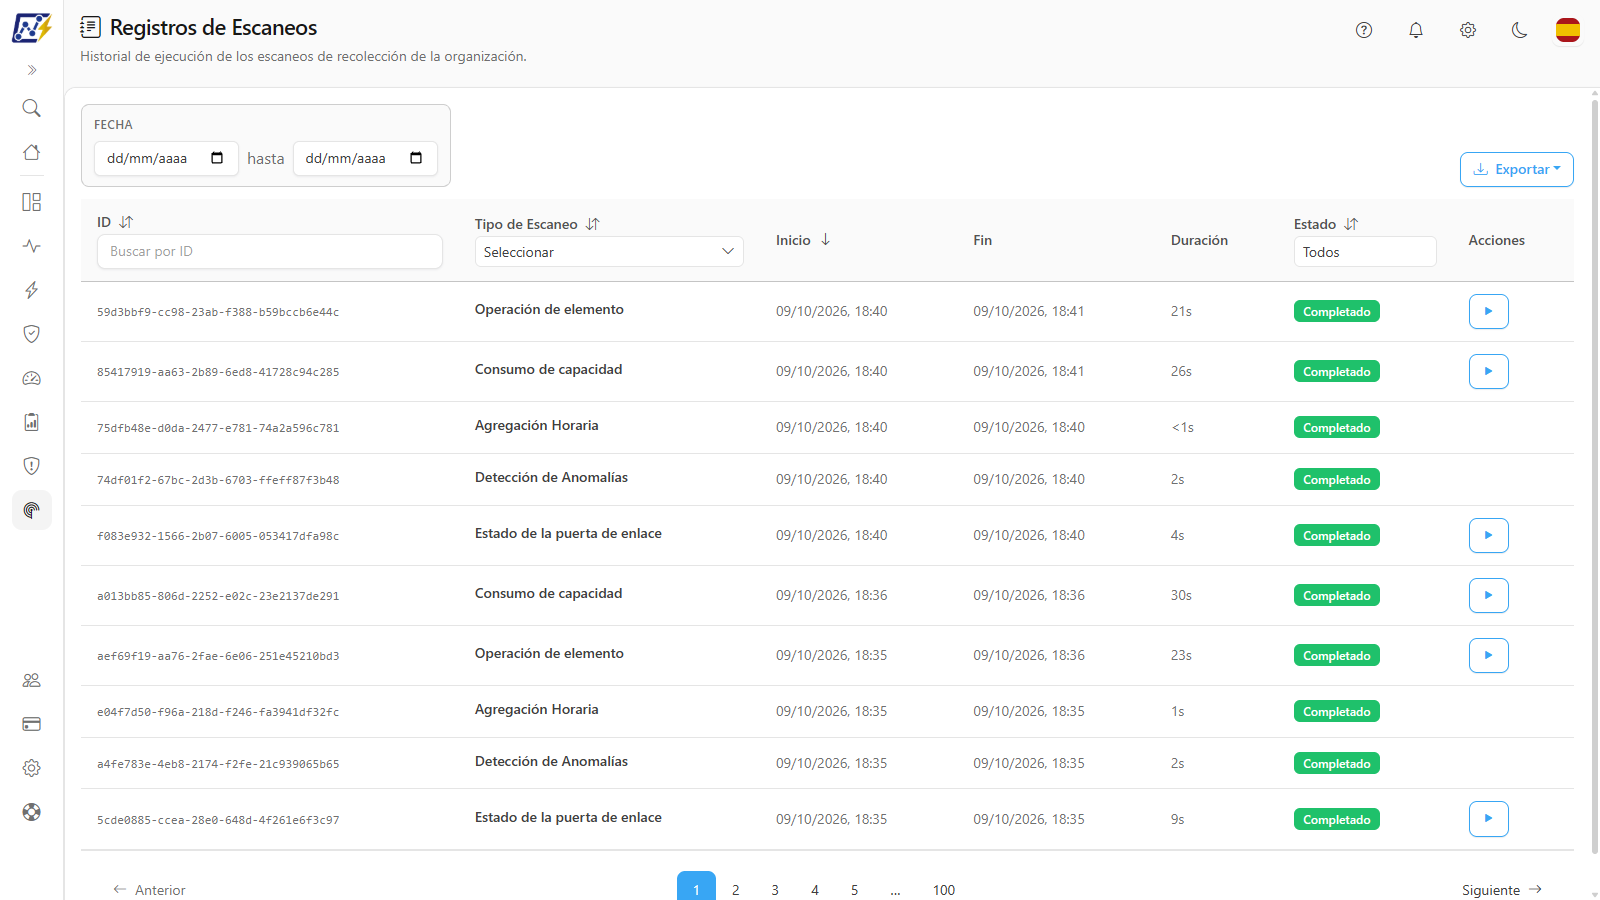
Task: Open the users icon in the sidebar
Action: pos(32,680)
